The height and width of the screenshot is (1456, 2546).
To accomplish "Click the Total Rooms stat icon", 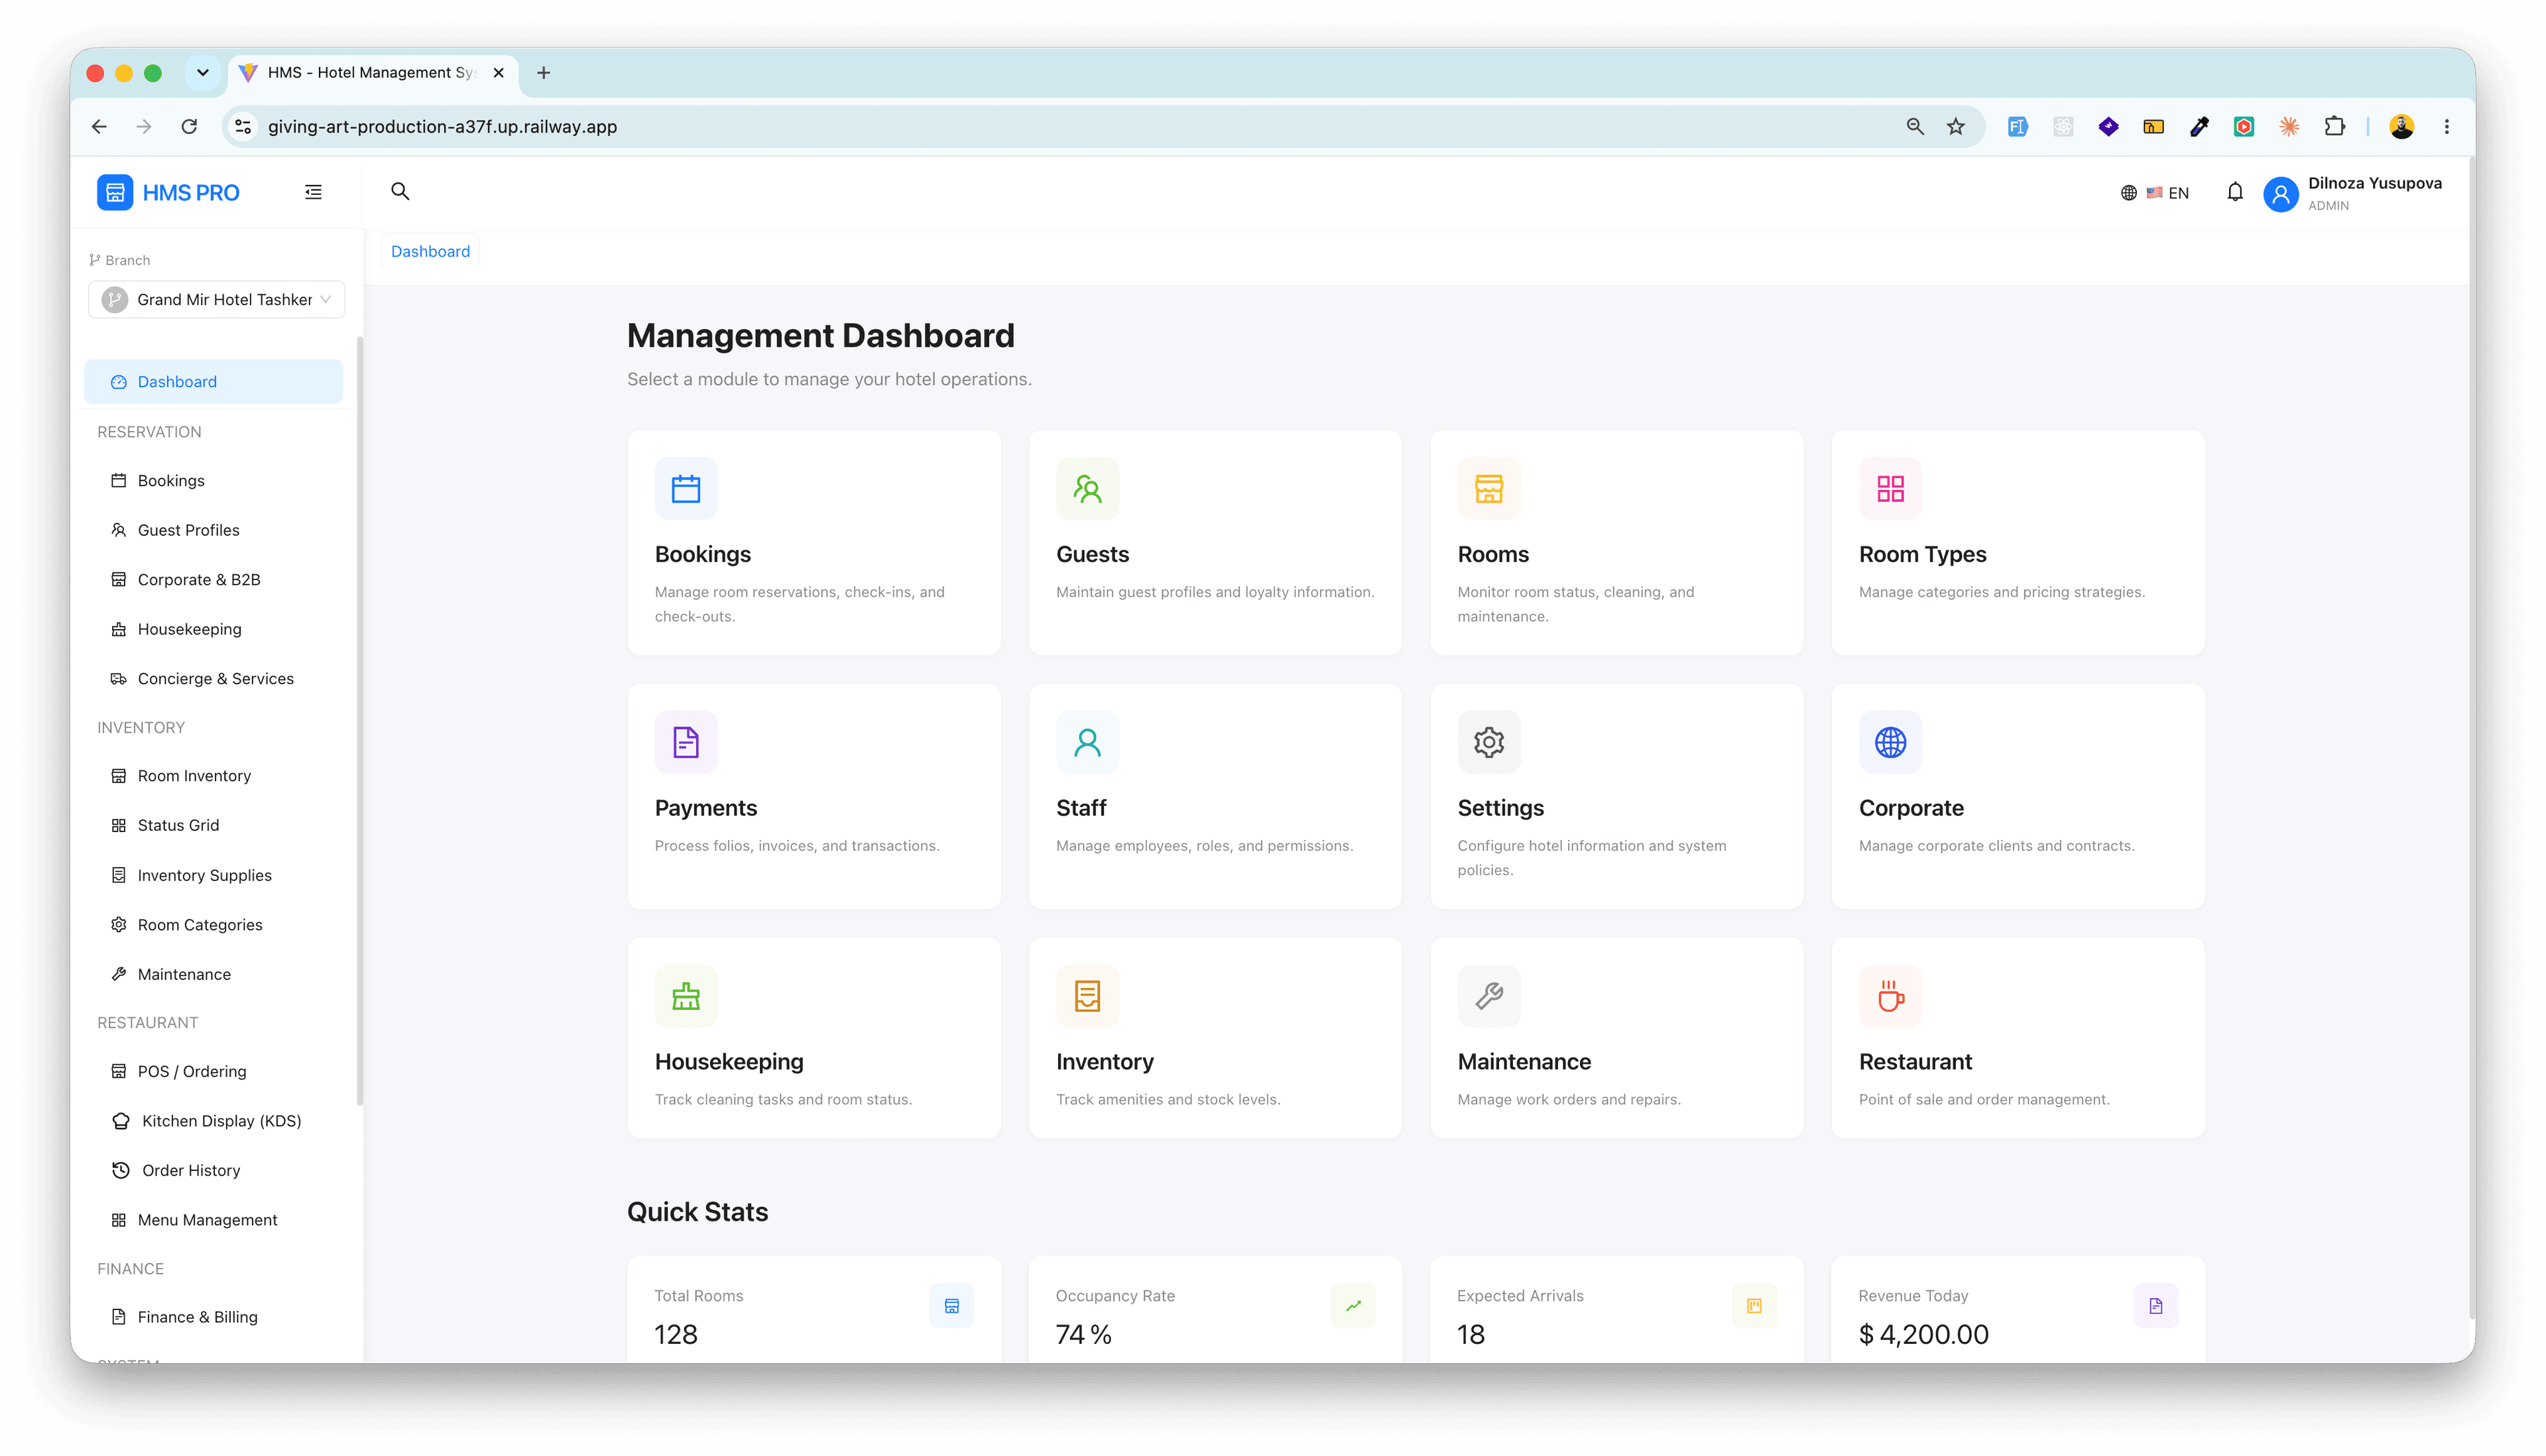I will point(951,1306).
